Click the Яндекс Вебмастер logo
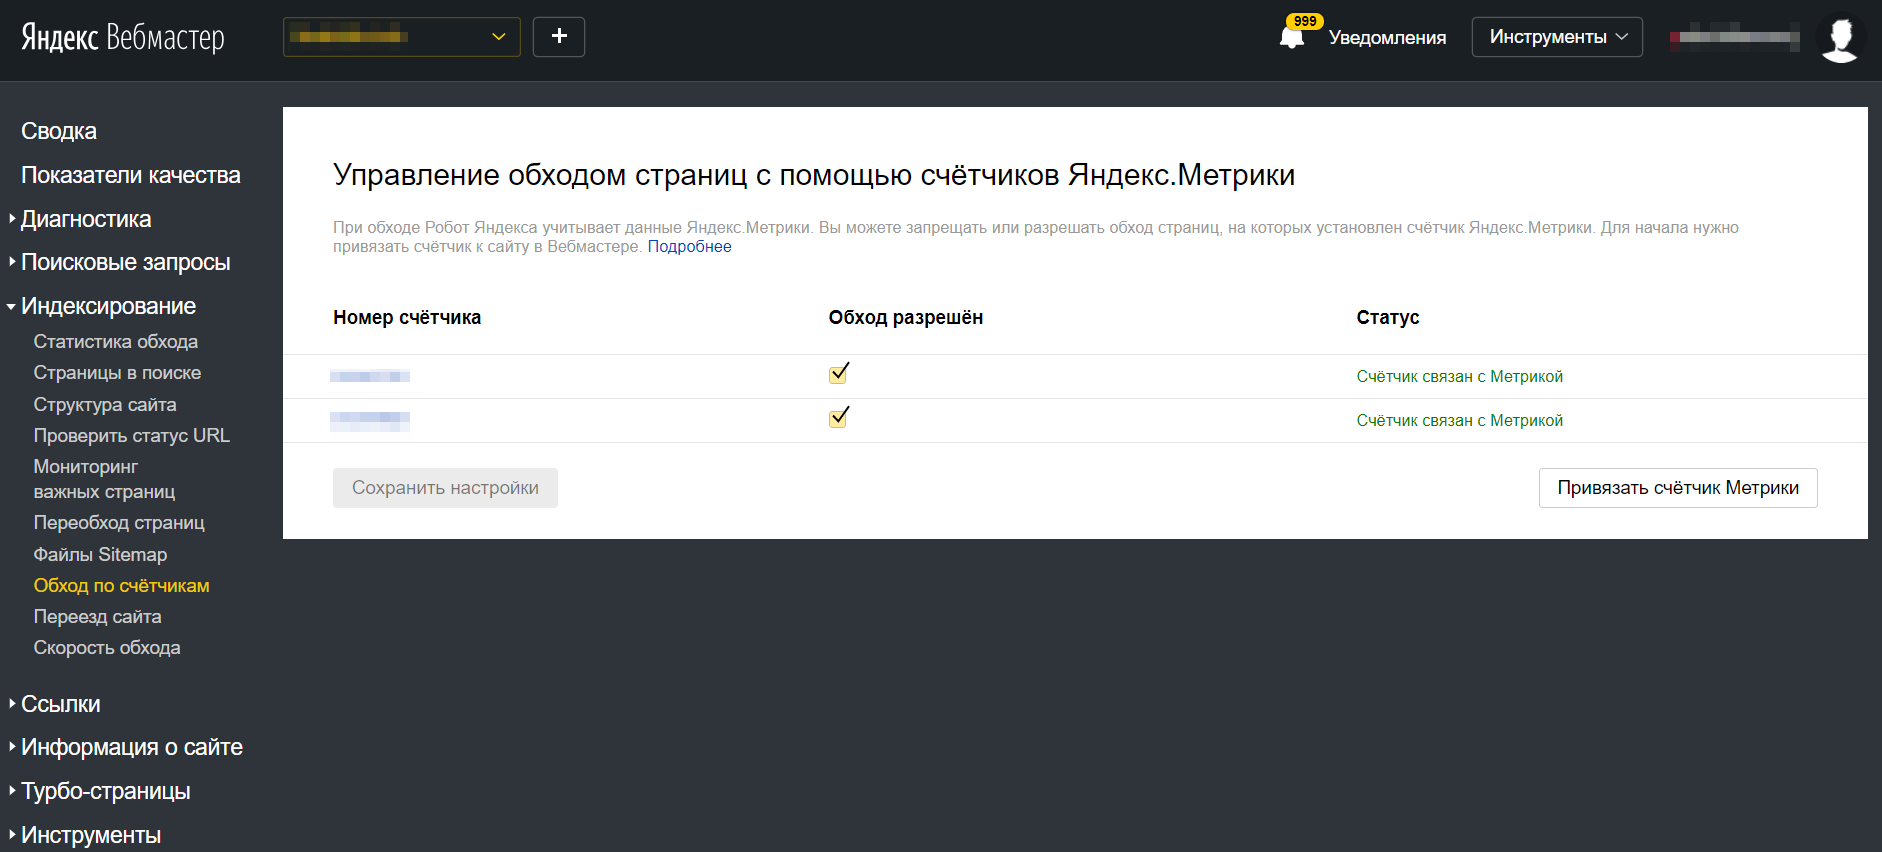This screenshot has height=852, width=1882. (x=123, y=37)
